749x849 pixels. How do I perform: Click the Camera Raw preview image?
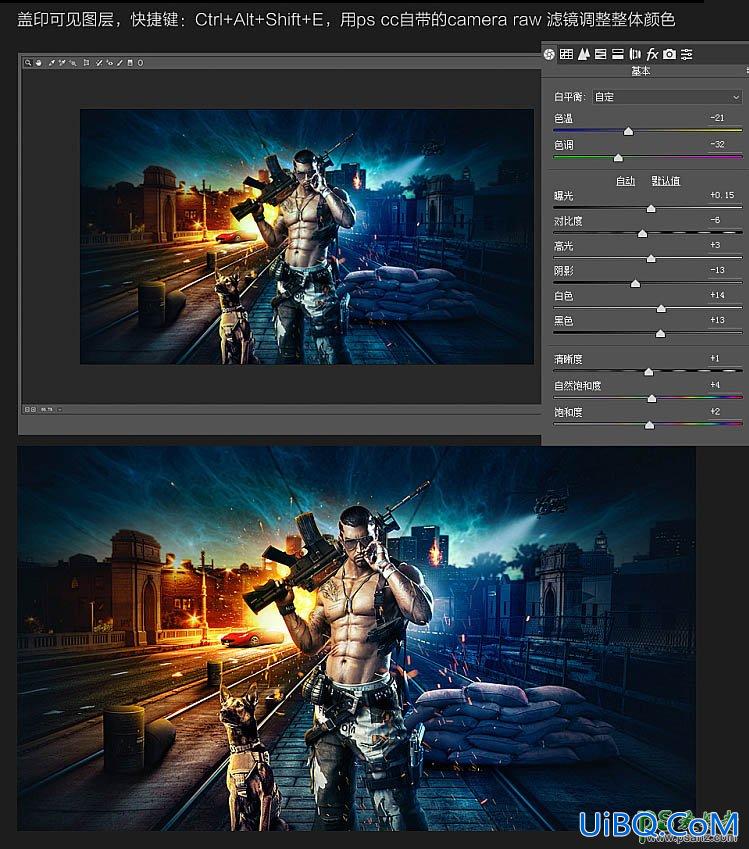click(x=307, y=237)
